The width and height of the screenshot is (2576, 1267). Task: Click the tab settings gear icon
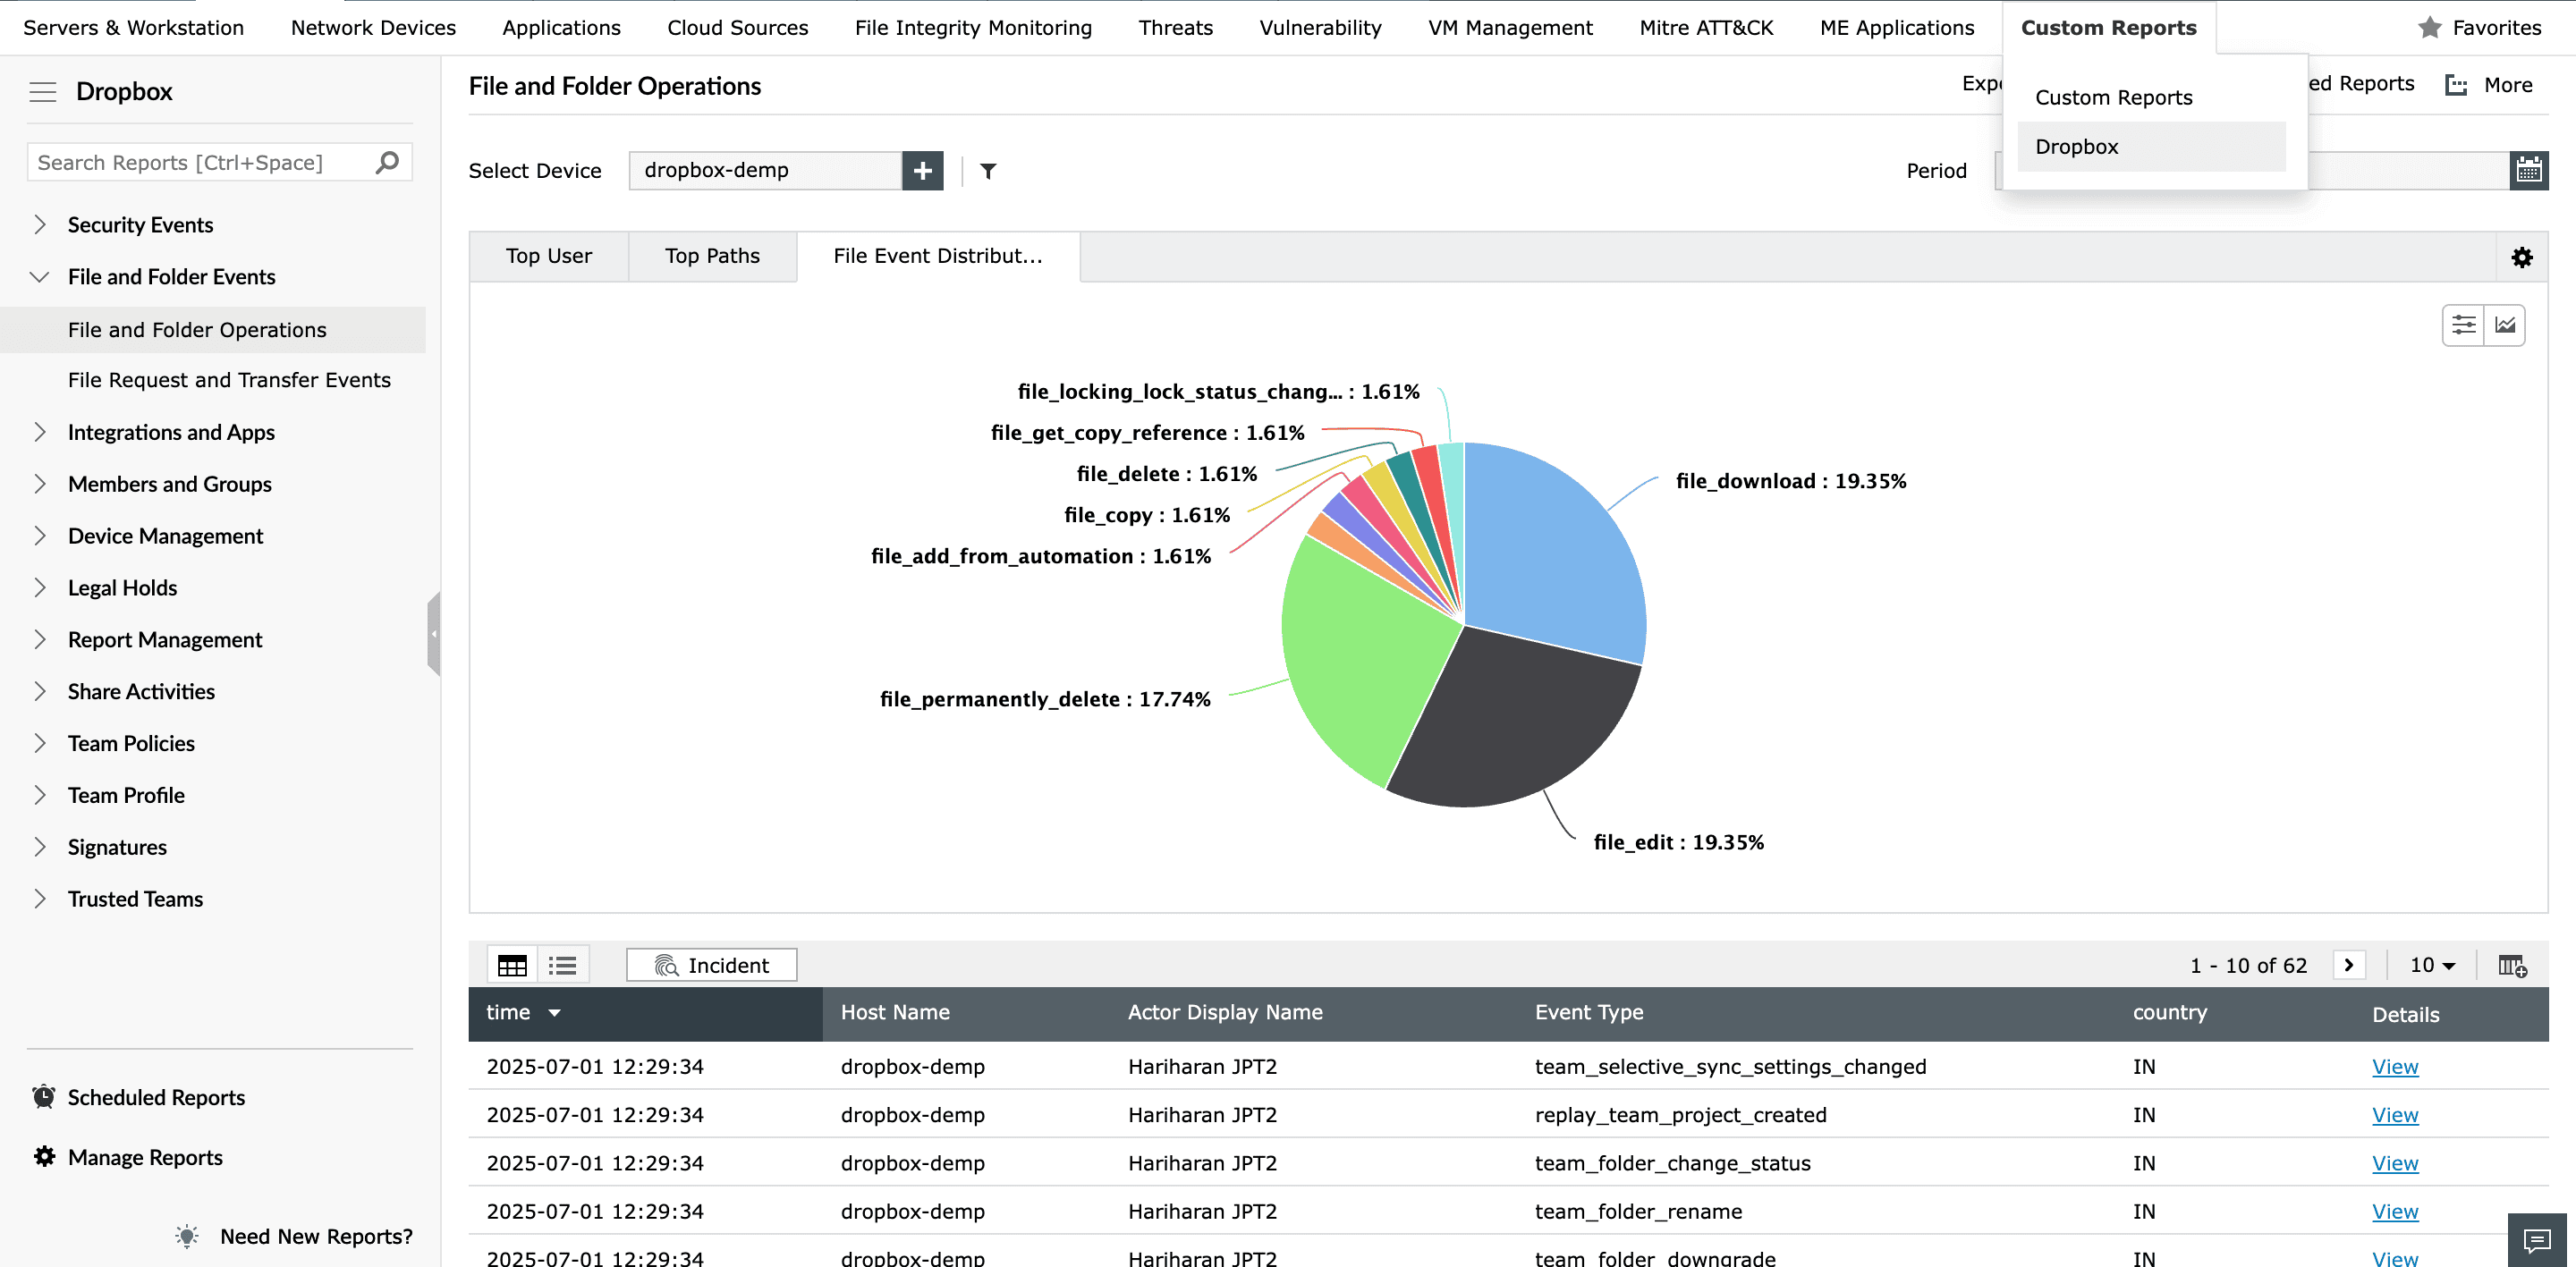click(2521, 257)
